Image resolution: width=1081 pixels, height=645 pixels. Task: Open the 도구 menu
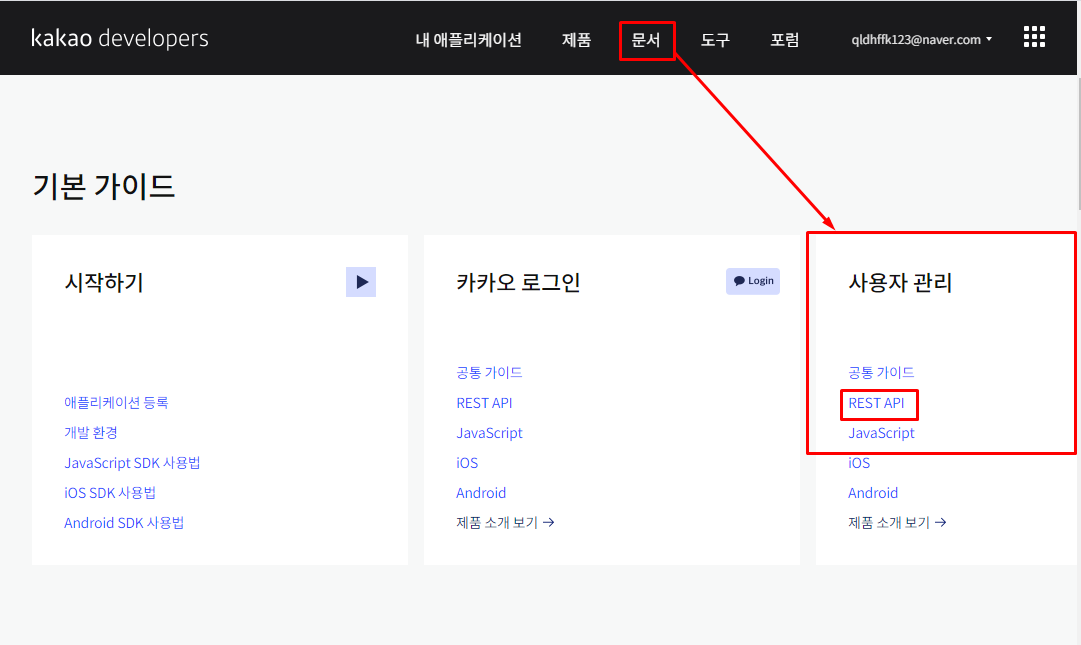[715, 40]
